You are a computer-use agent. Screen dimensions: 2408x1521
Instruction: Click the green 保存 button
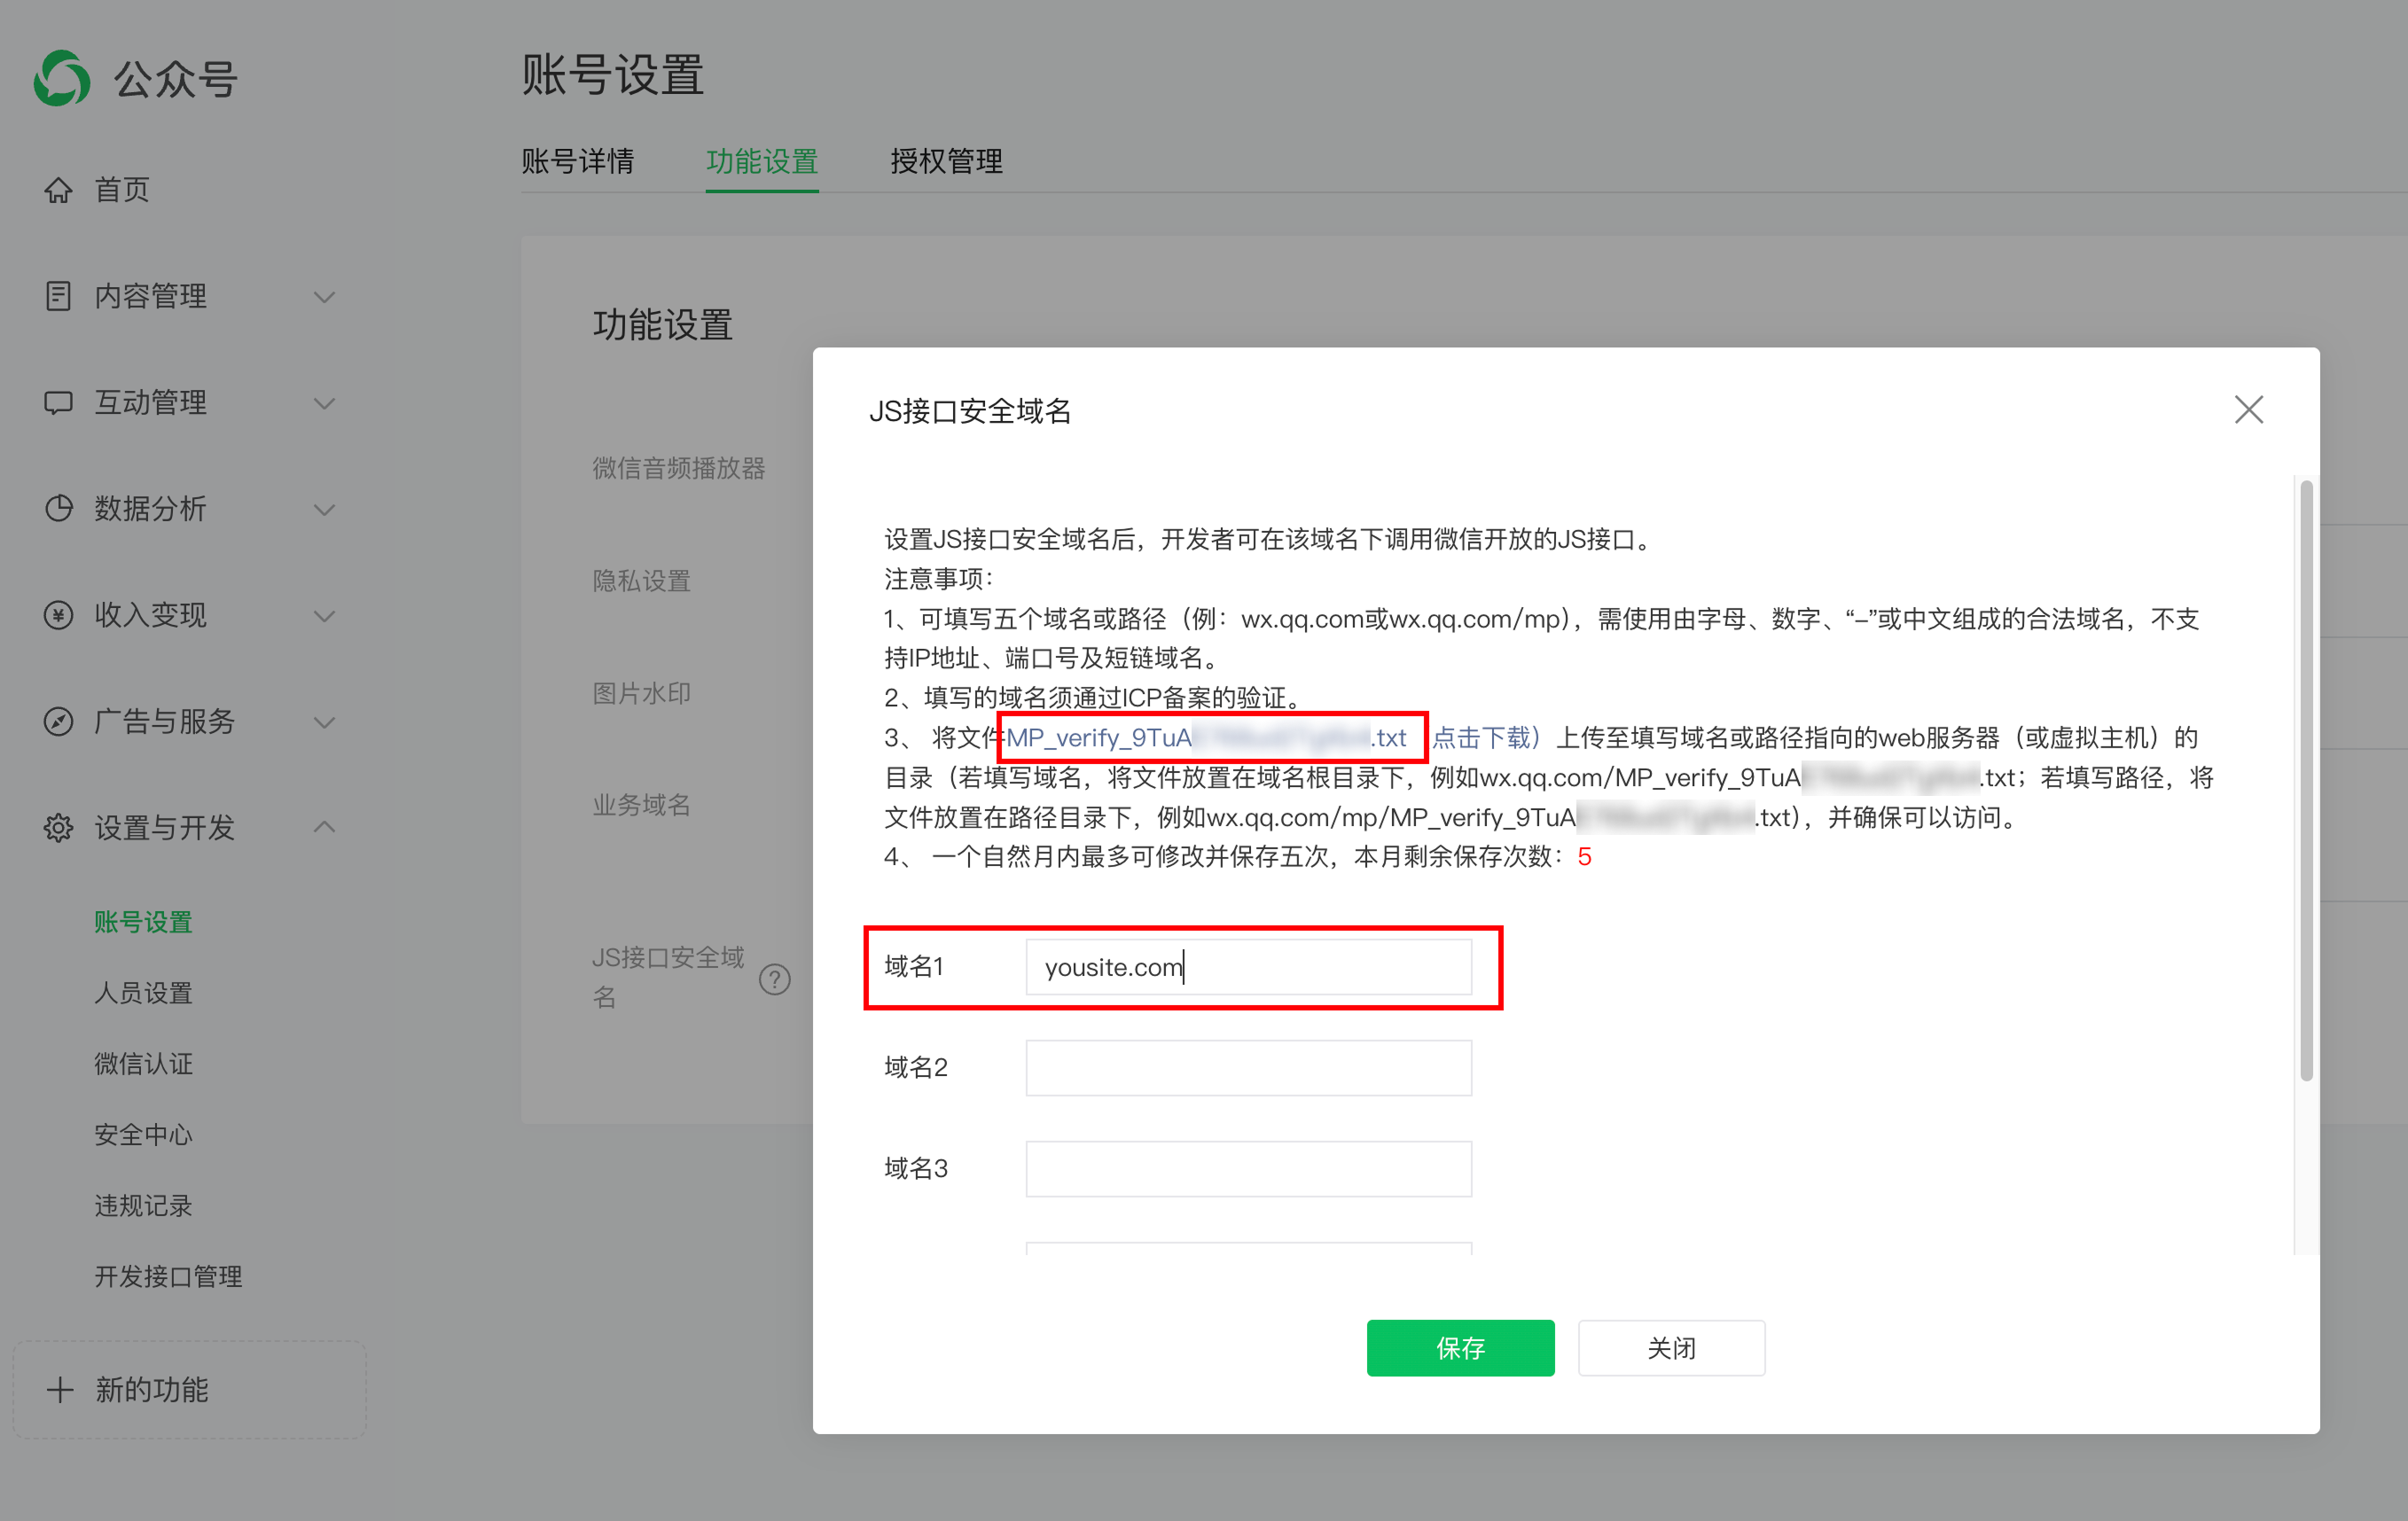1460,1348
